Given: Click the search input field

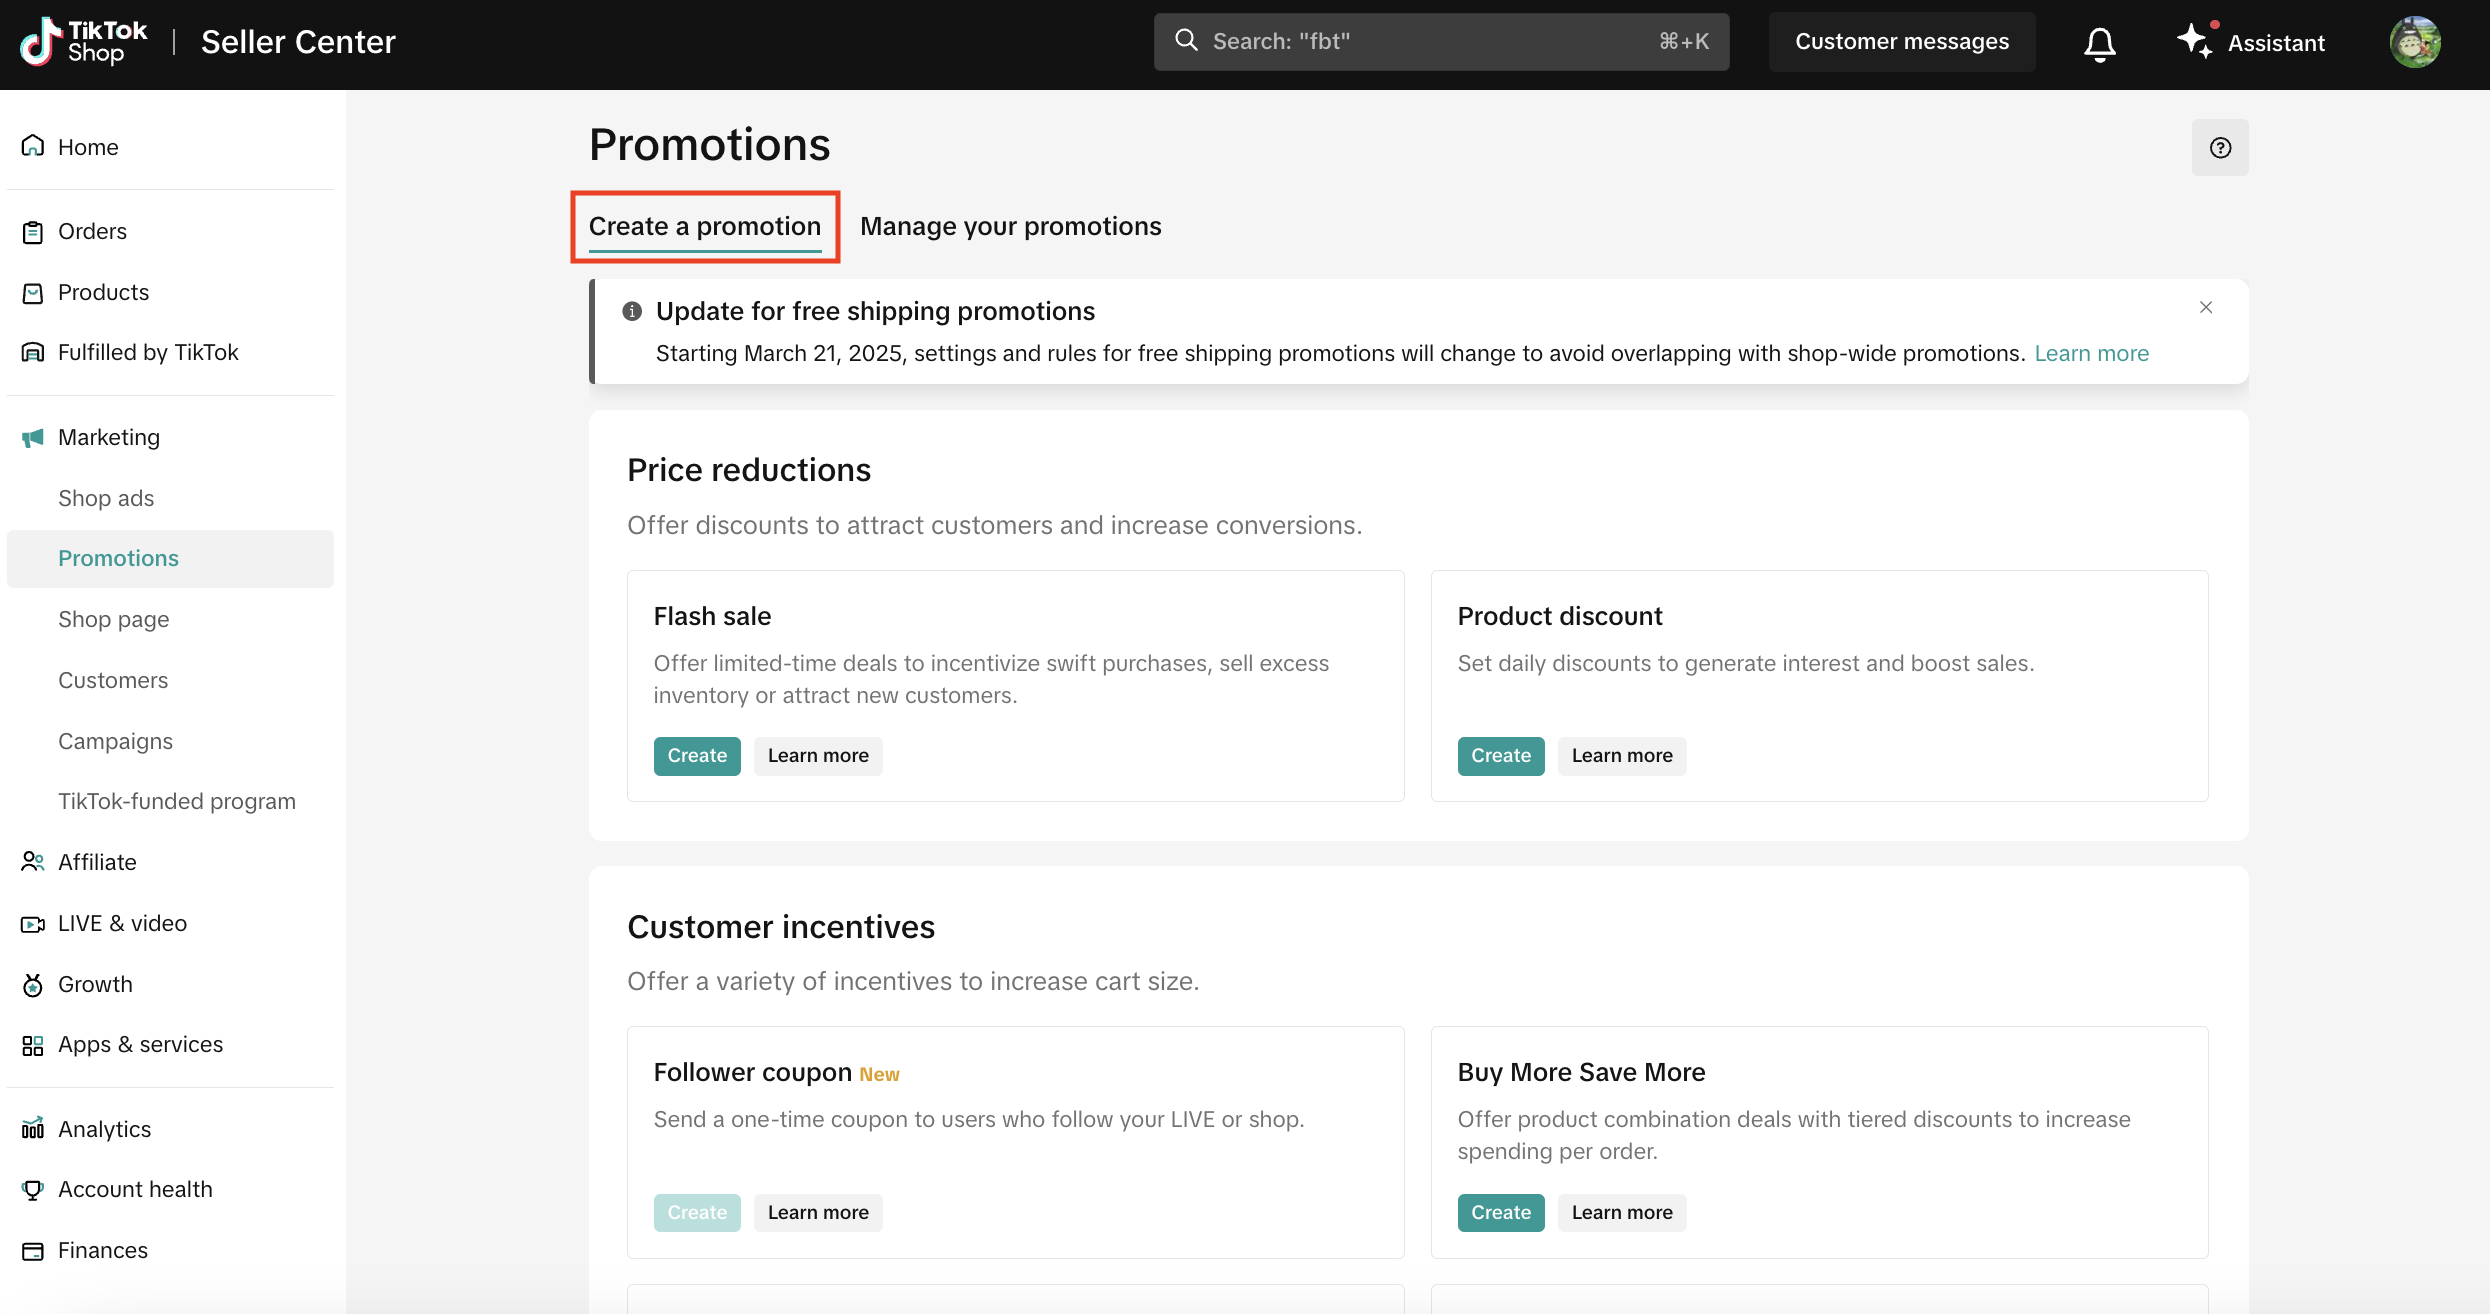Looking at the screenshot, I should (1440, 41).
